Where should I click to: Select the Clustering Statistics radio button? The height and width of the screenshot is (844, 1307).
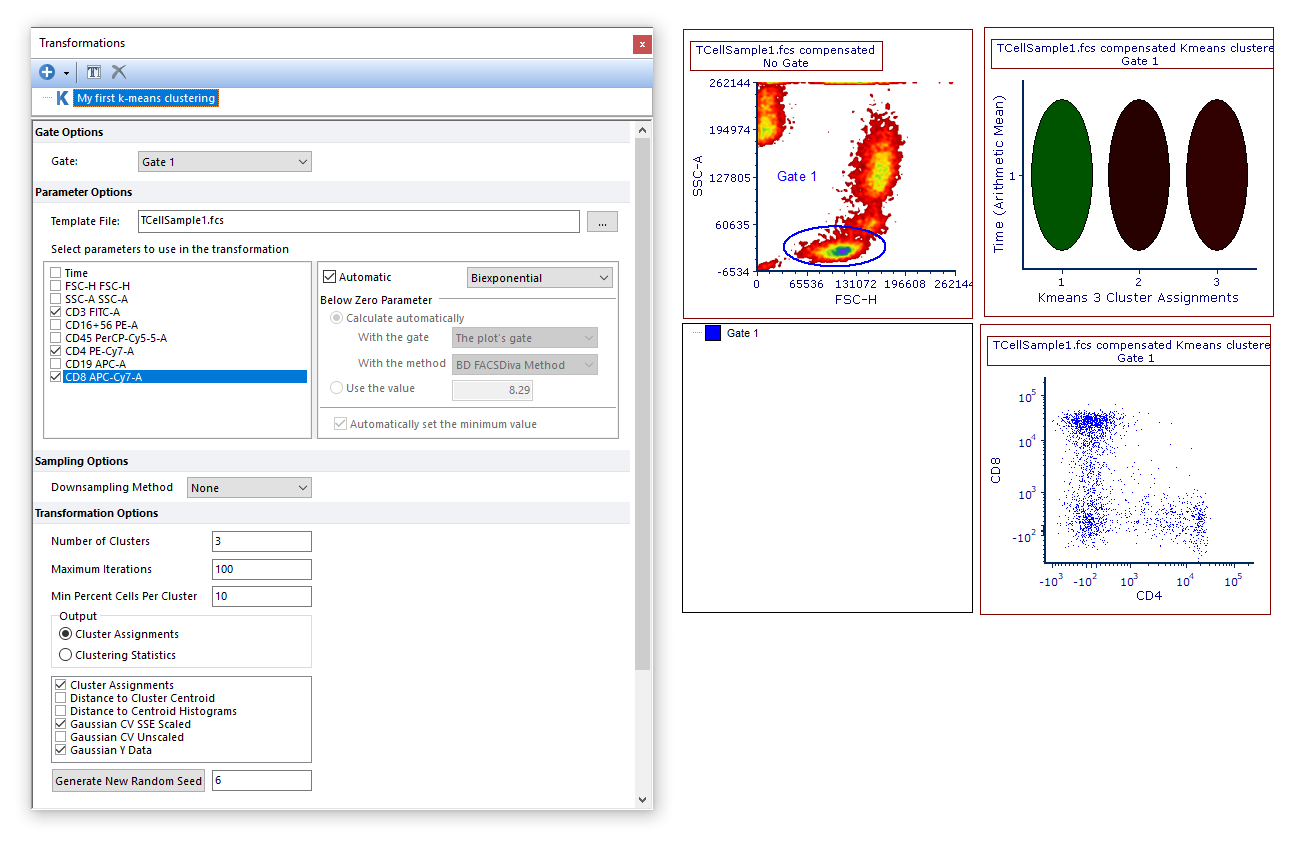(x=66, y=655)
